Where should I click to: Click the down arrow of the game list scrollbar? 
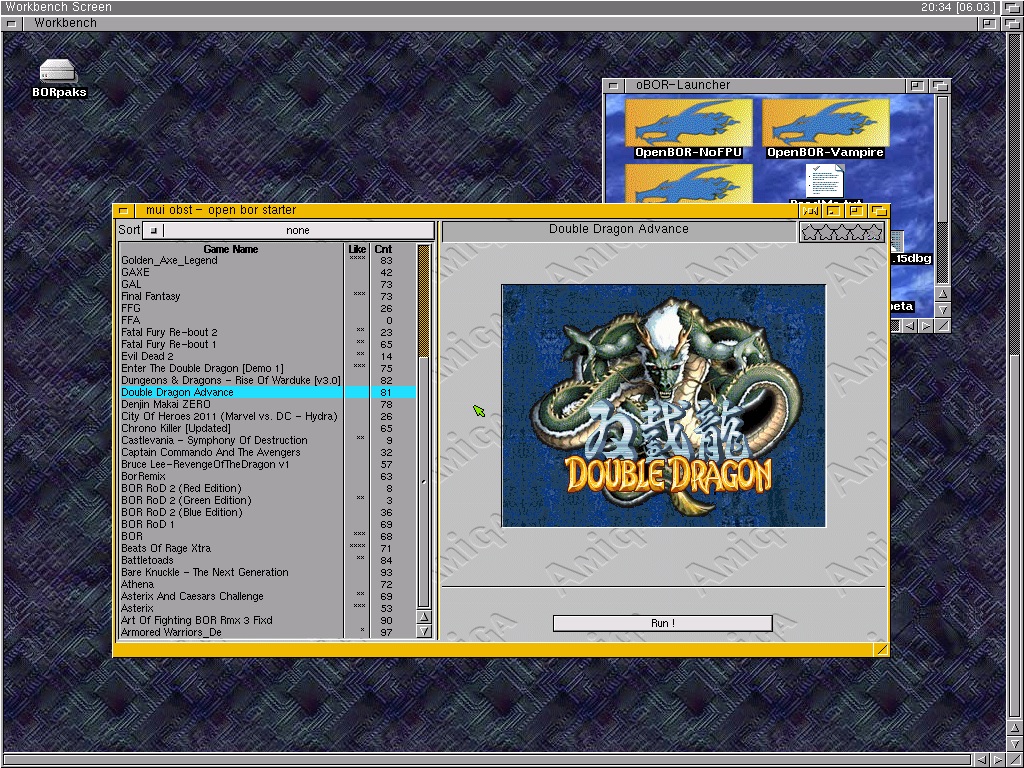(x=424, y=631)
